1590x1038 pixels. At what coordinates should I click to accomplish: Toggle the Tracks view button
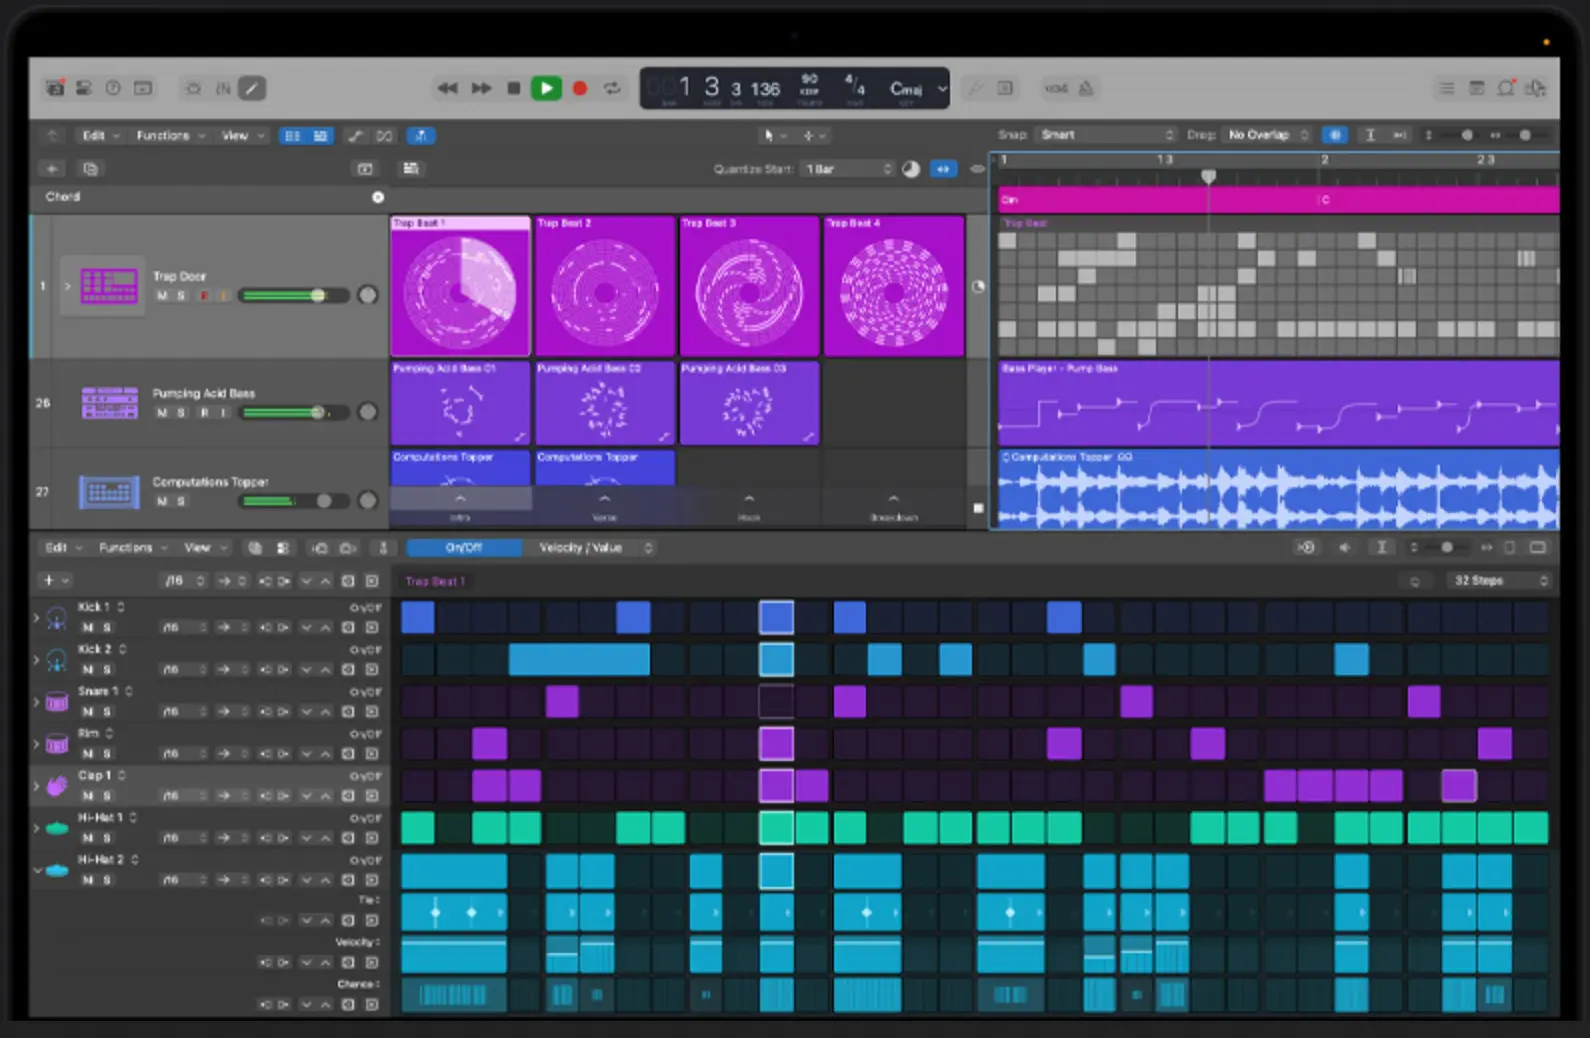pos(320,135)
